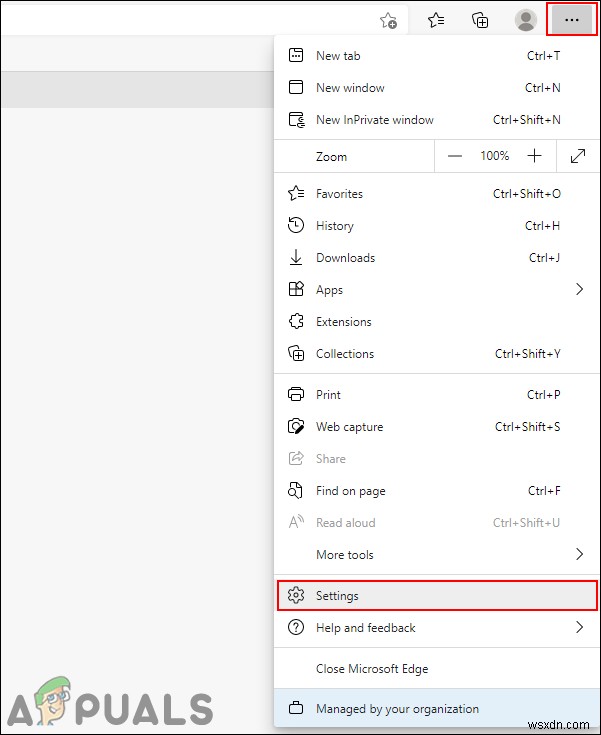Expand the Help and feedback submenu arrow
Image resolution: width=601 pixels, height=735 pixels.
tap(579, 628)
